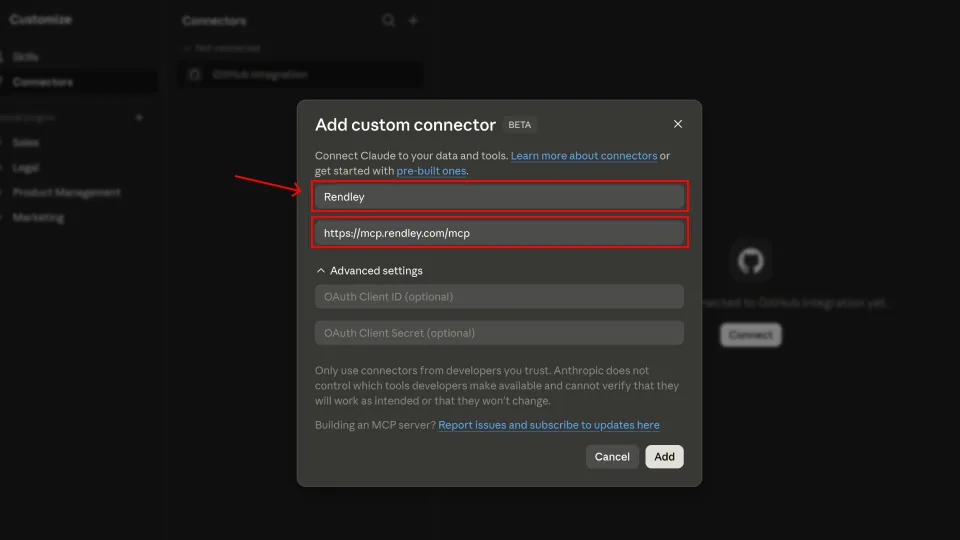Open the pre-built ones link
Image resolution: width=960 pixels, height=540 pixels.
click(x=431, y=171)
